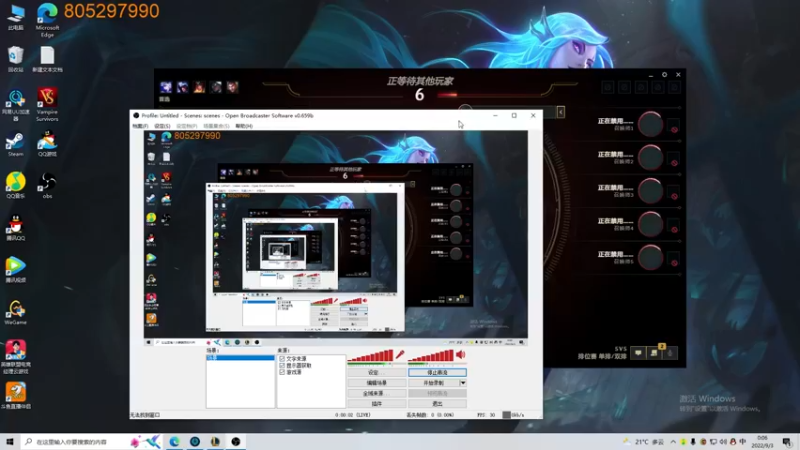Switch to the OBS taskbar icon

coord(236,441)
